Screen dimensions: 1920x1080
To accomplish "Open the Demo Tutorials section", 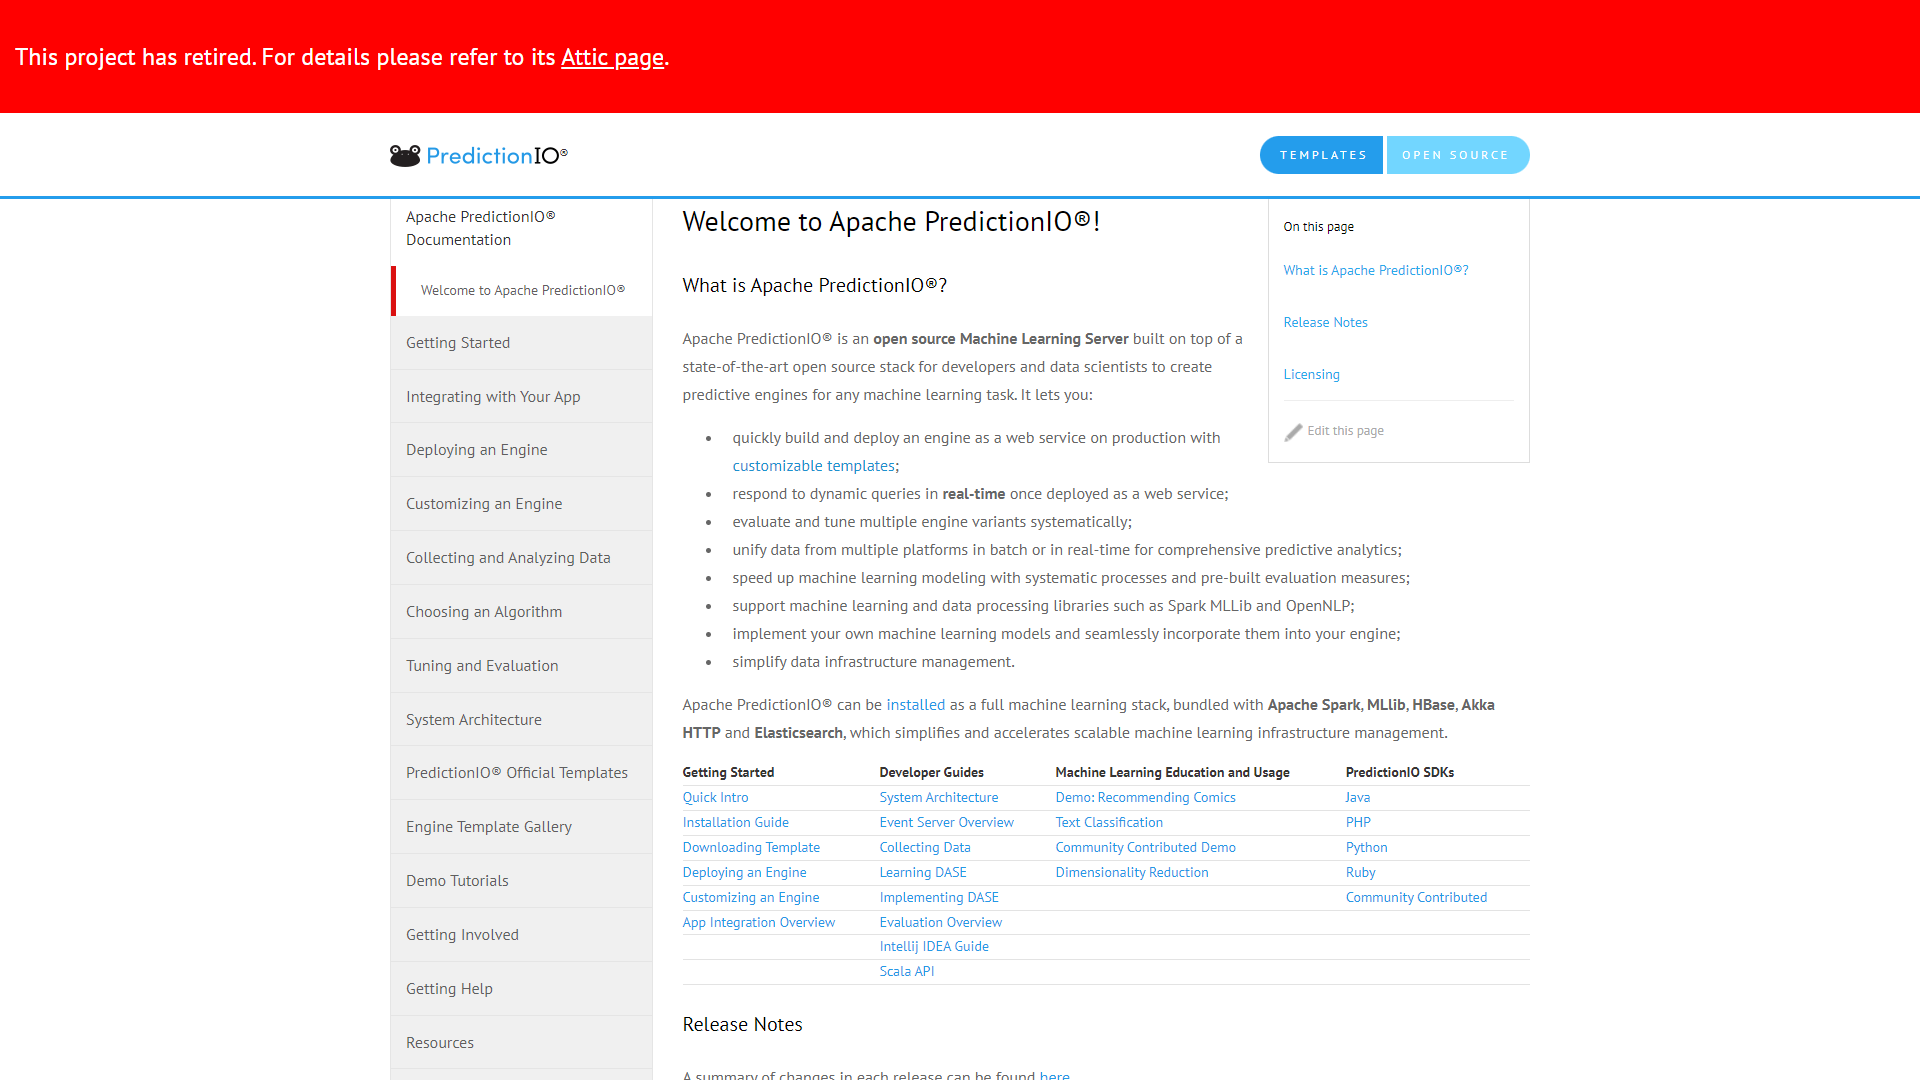I will tap(458, 880).
